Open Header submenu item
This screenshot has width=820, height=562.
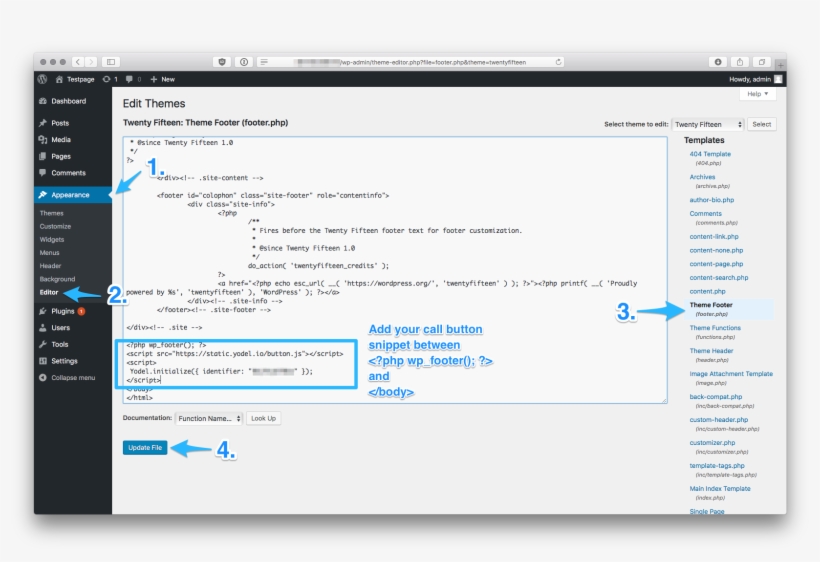[x=50, y=266]
